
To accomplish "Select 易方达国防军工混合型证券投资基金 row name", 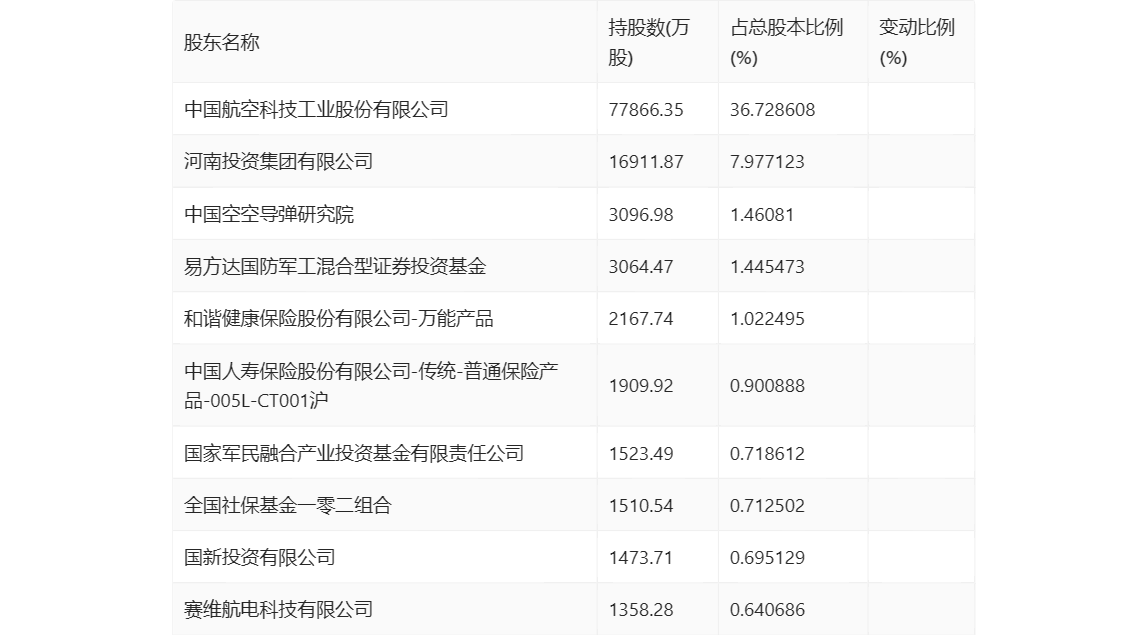I will coord(335,266).
